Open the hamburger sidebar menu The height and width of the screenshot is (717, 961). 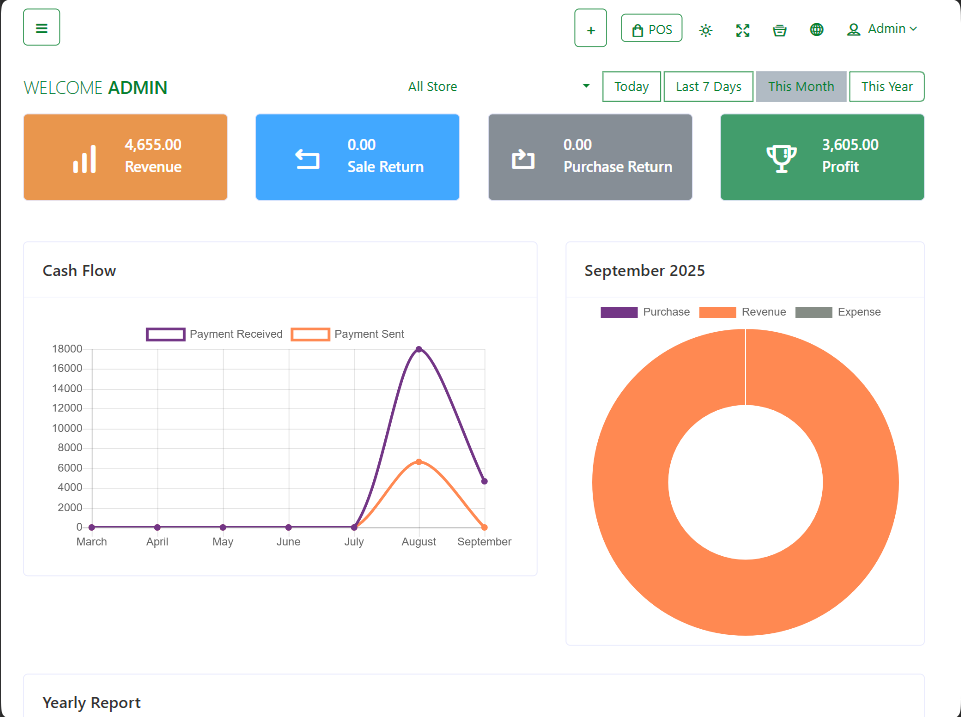pos(41,28)
